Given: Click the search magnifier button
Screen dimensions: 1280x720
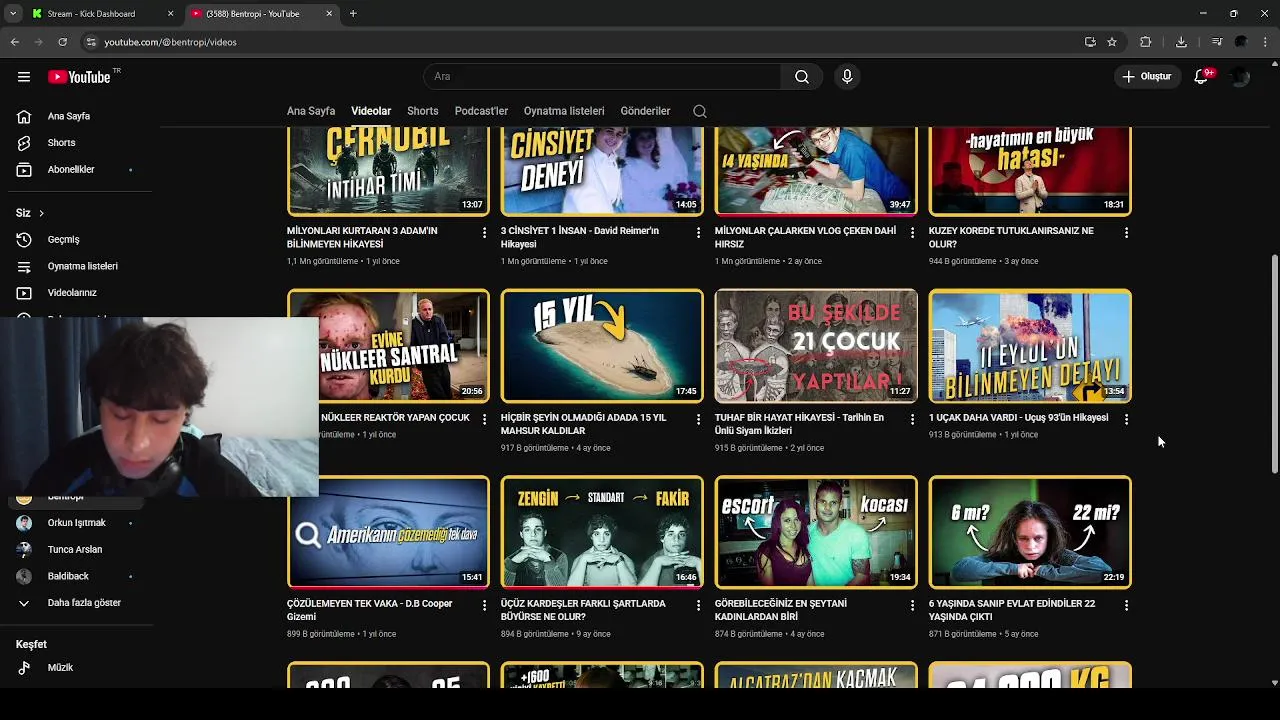Looking at the screenshot, I should (x=802, y=77).
